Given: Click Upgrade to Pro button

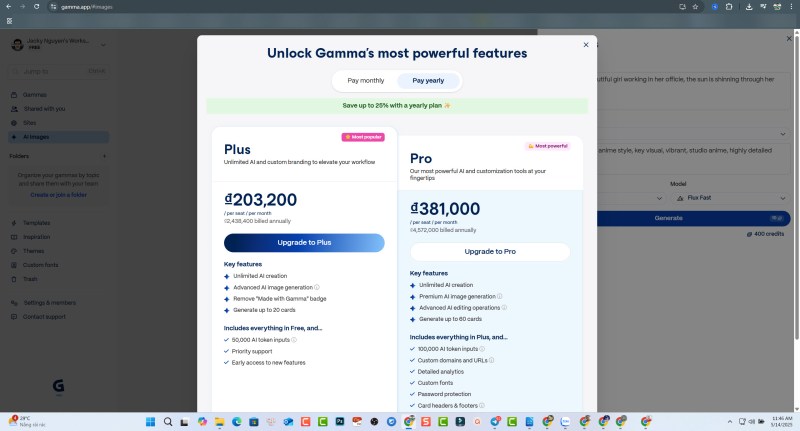Looking at the screenshot, I should click(490, 252).
